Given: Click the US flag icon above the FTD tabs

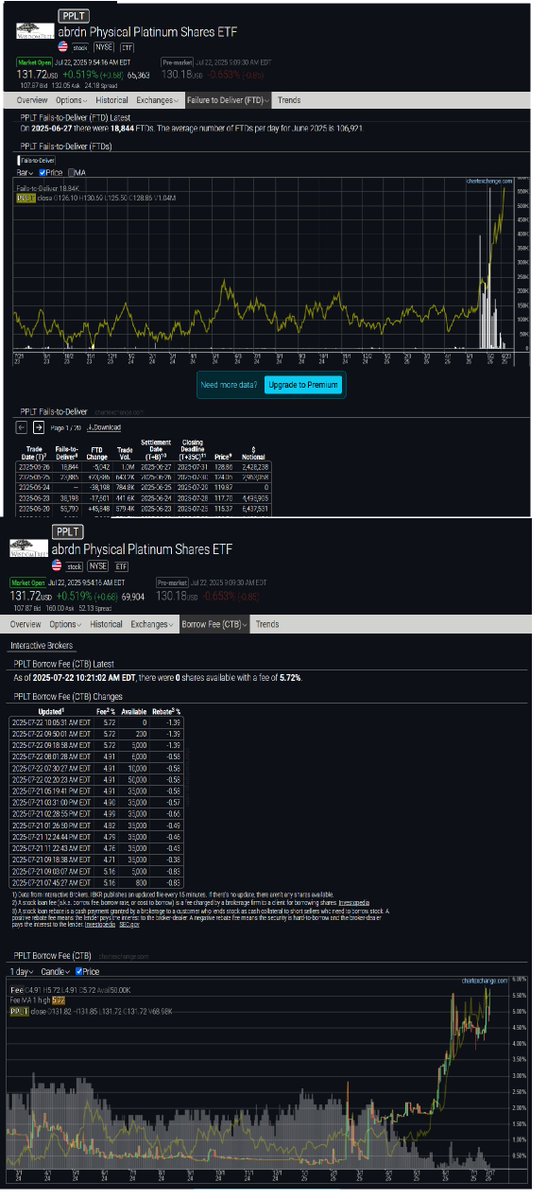Looking at the screenshot, I should (63, 47).
